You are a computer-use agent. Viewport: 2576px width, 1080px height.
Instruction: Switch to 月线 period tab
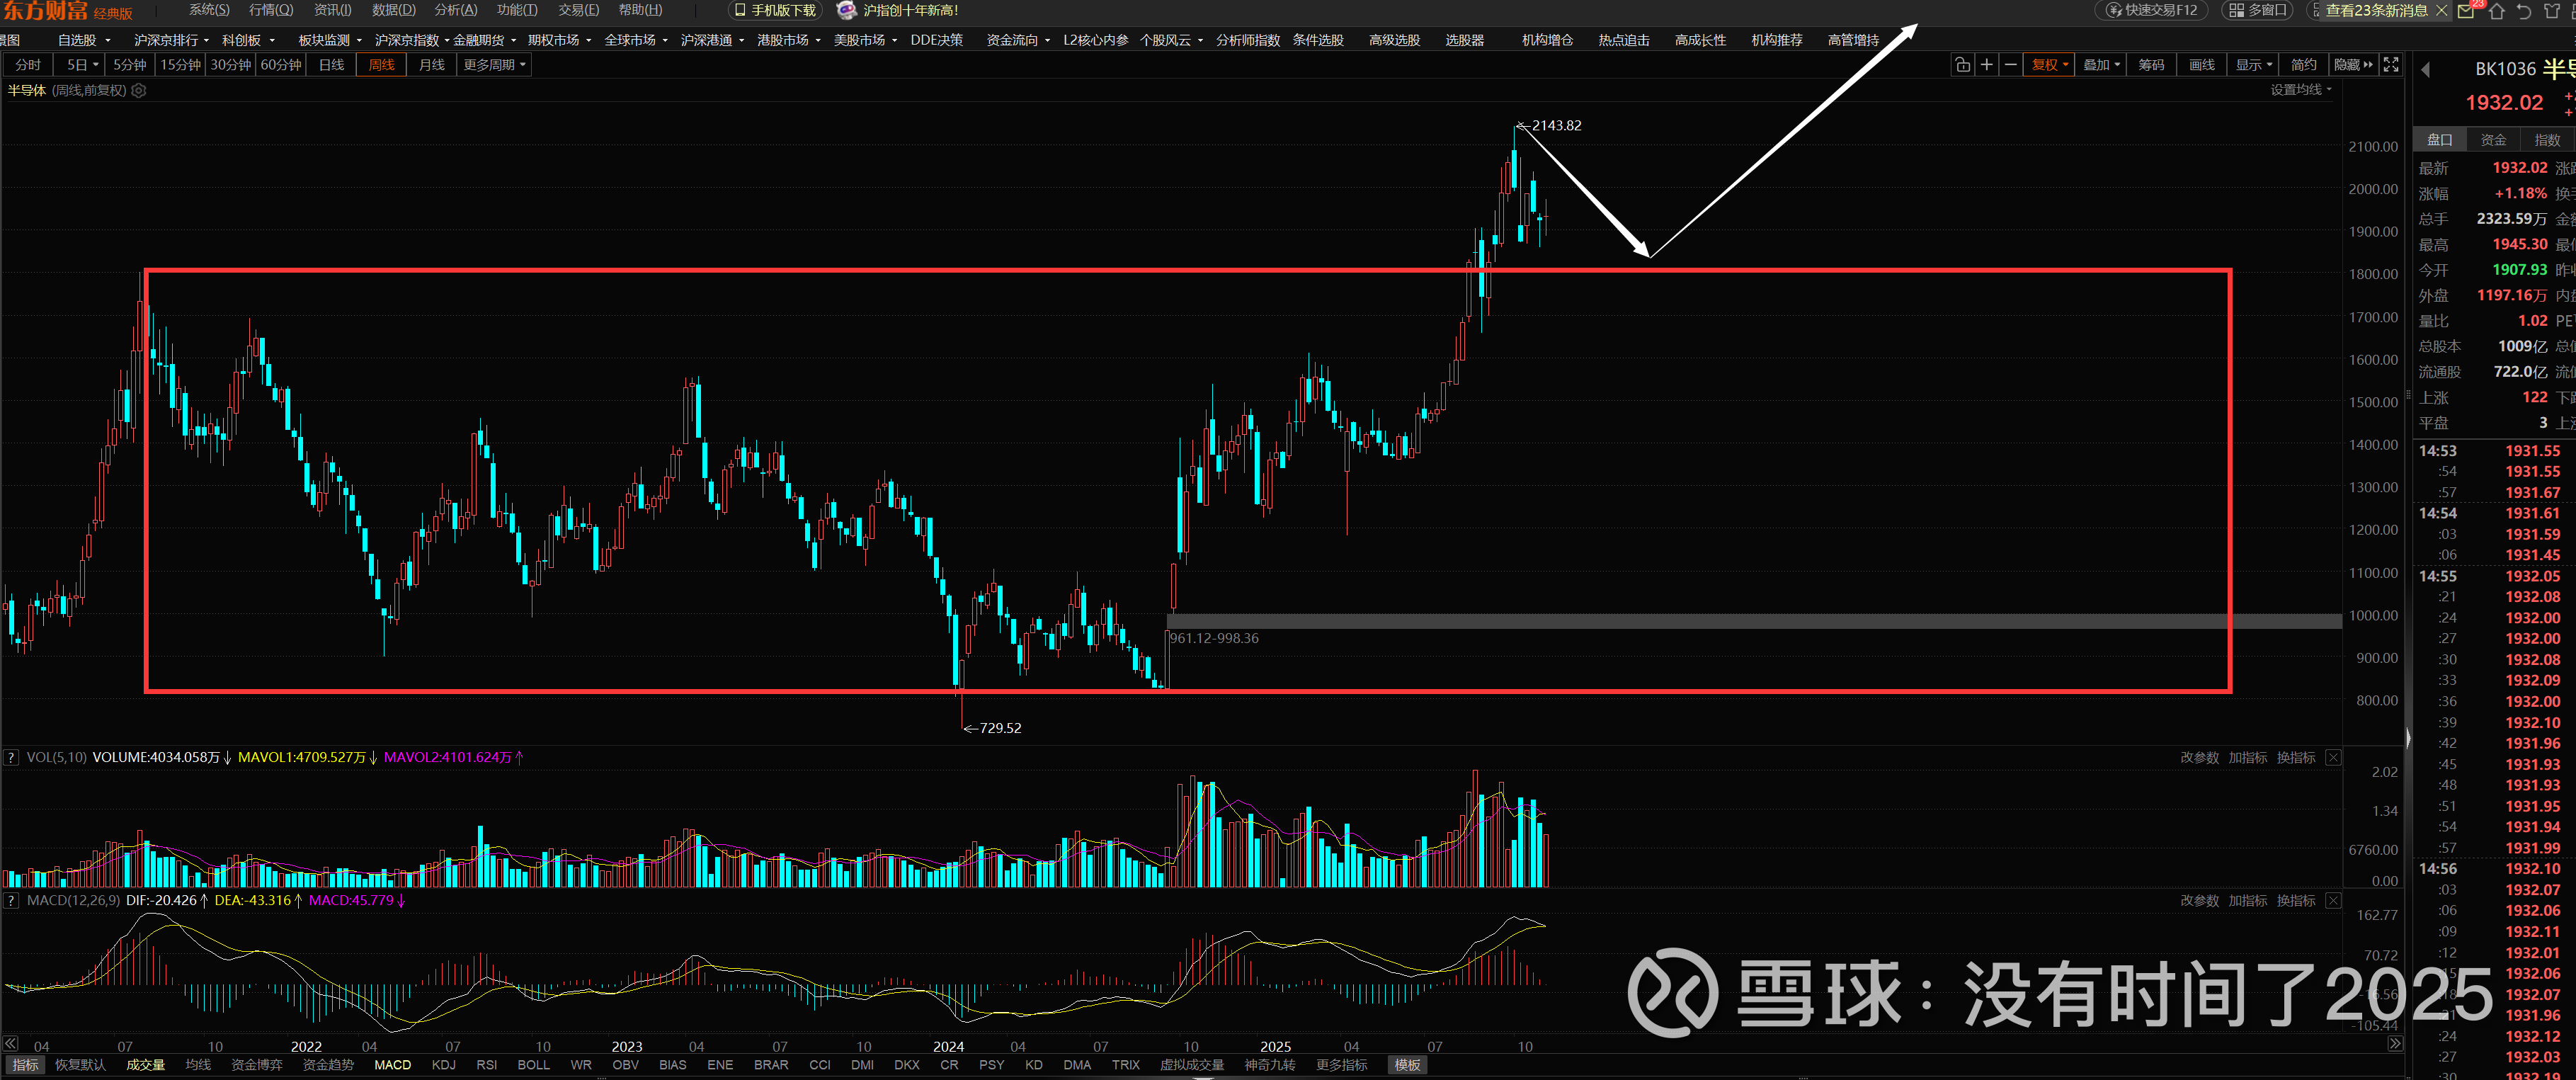(x=431, y=65)
